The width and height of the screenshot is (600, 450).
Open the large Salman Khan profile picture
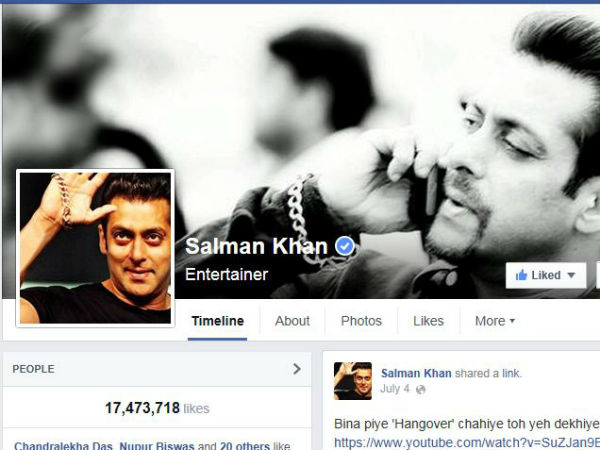[95, 248]
